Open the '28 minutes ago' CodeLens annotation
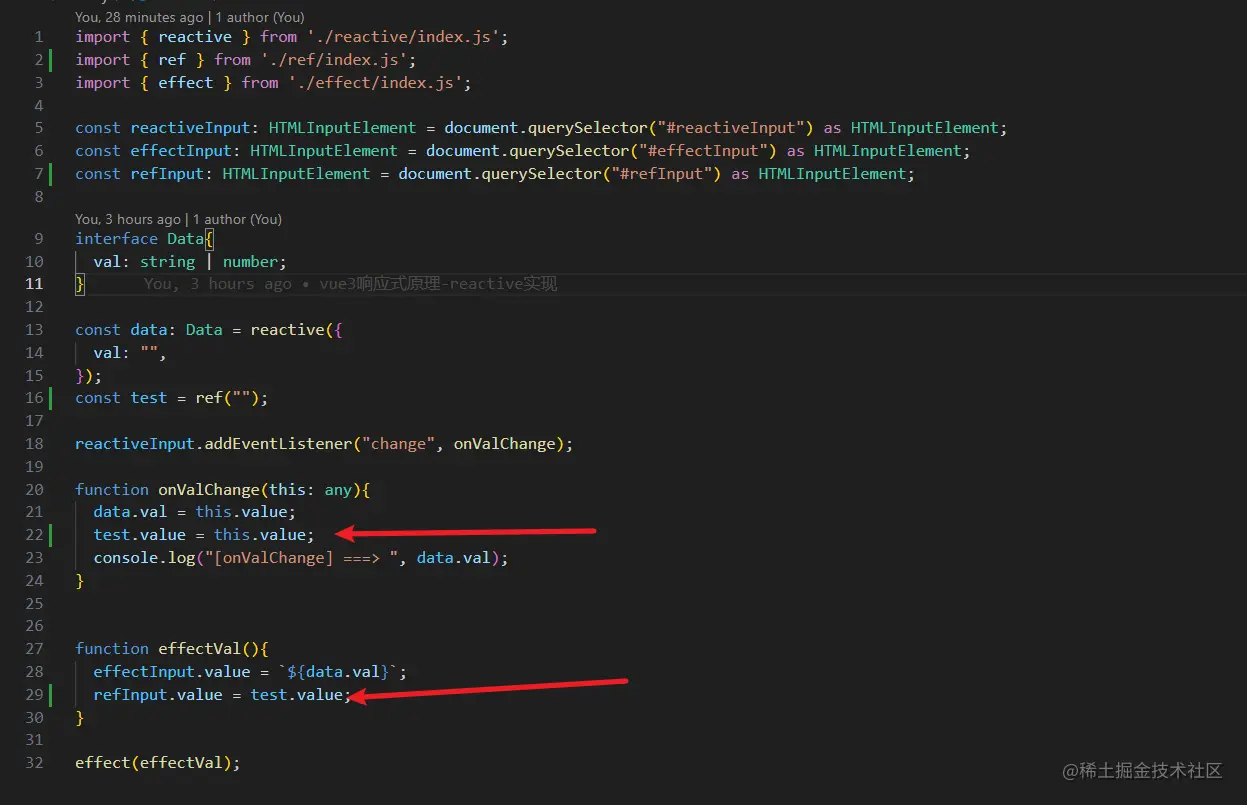 [x=190, y=17]
